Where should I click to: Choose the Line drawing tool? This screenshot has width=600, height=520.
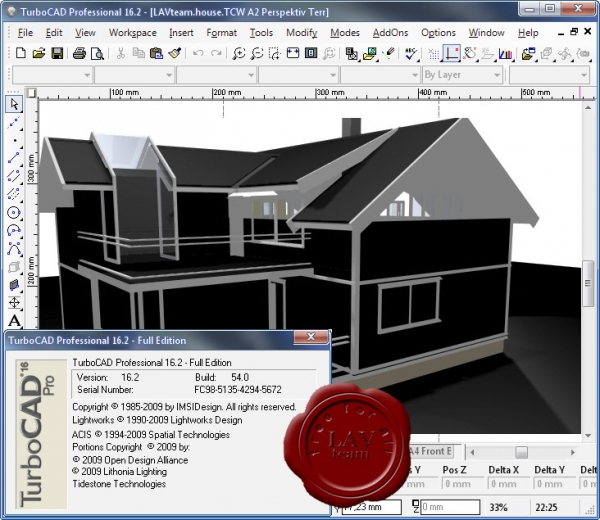(x=15, y=158)
